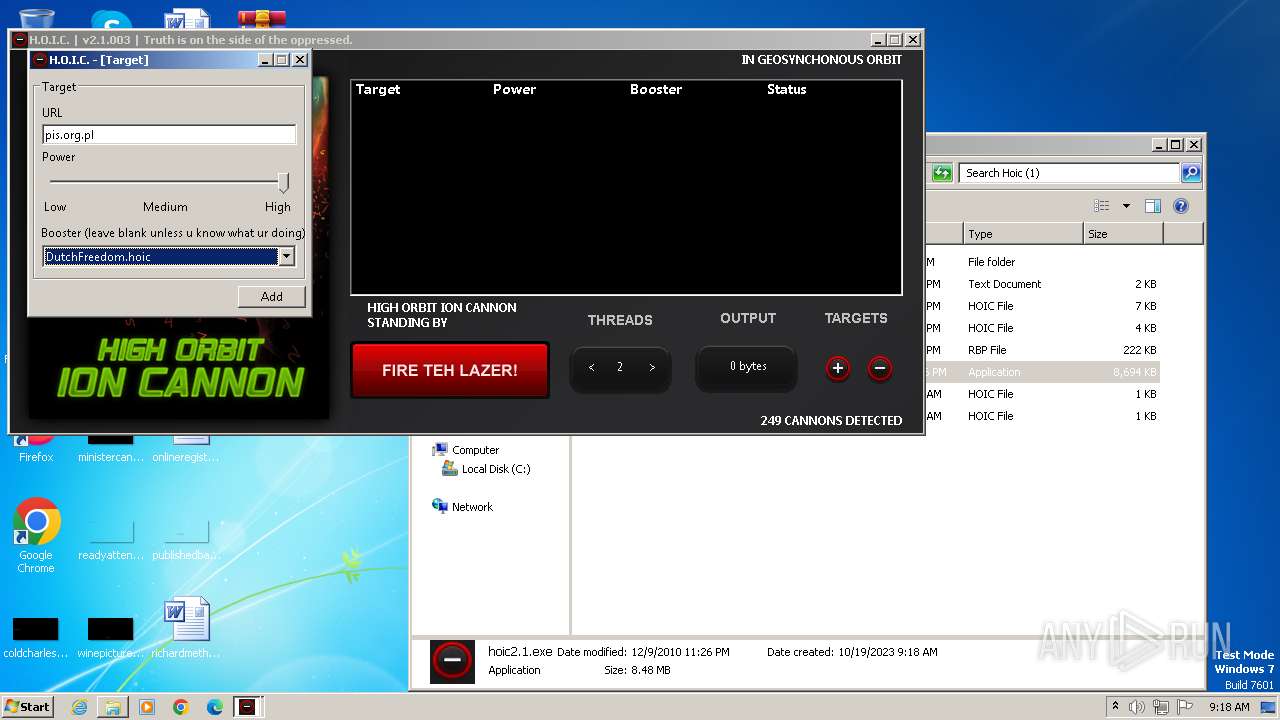Click hoic2.1.exe icon in details pane

tap(452, 661)
